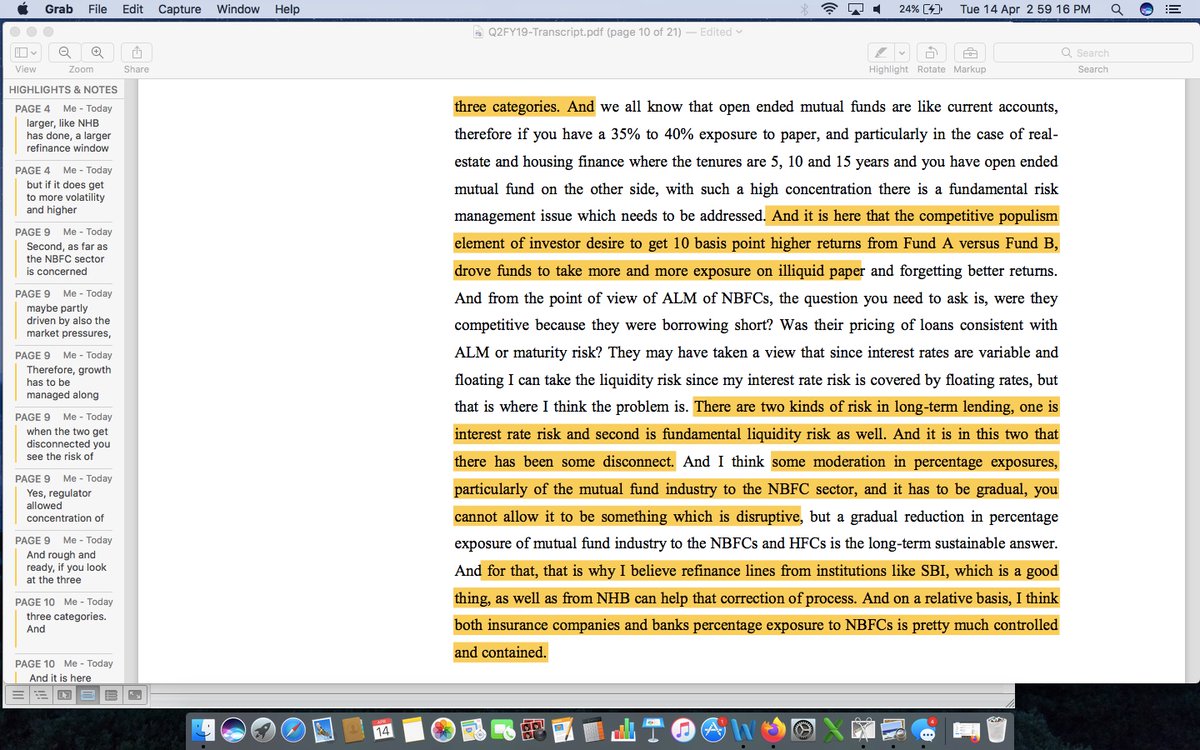Open System Preferences gear in Dock
Screen dimensions: 1200x750
(803, 730)
